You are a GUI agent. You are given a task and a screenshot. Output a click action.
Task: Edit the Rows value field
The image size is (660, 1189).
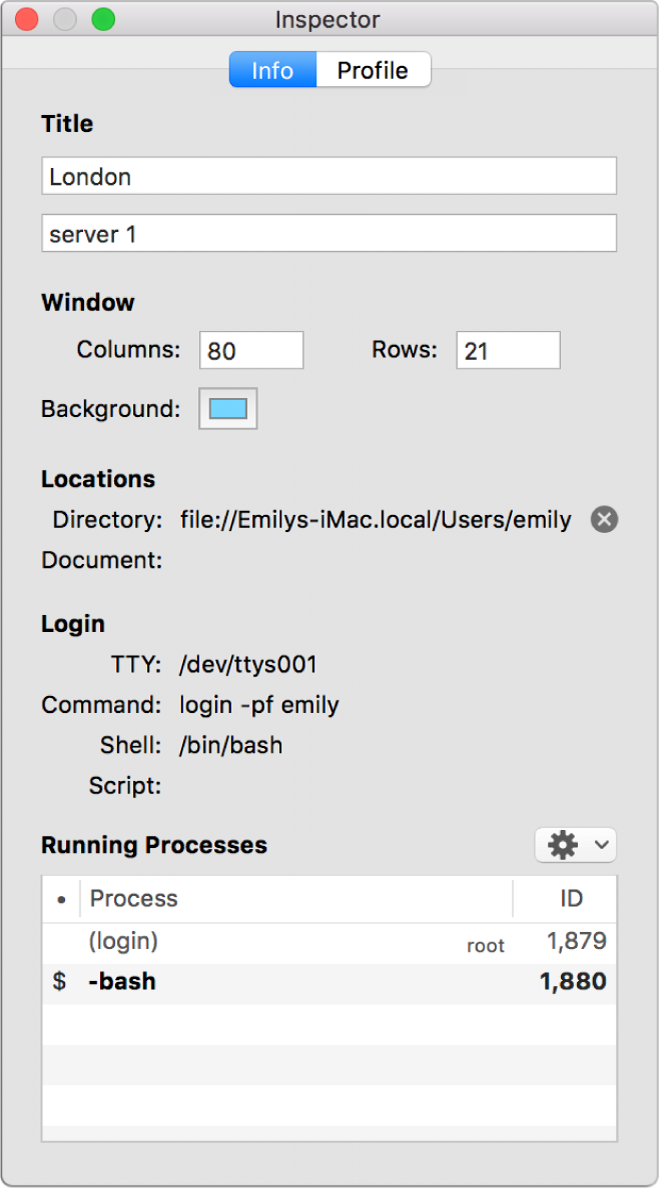pyautogui.click(x=508, y=351)
